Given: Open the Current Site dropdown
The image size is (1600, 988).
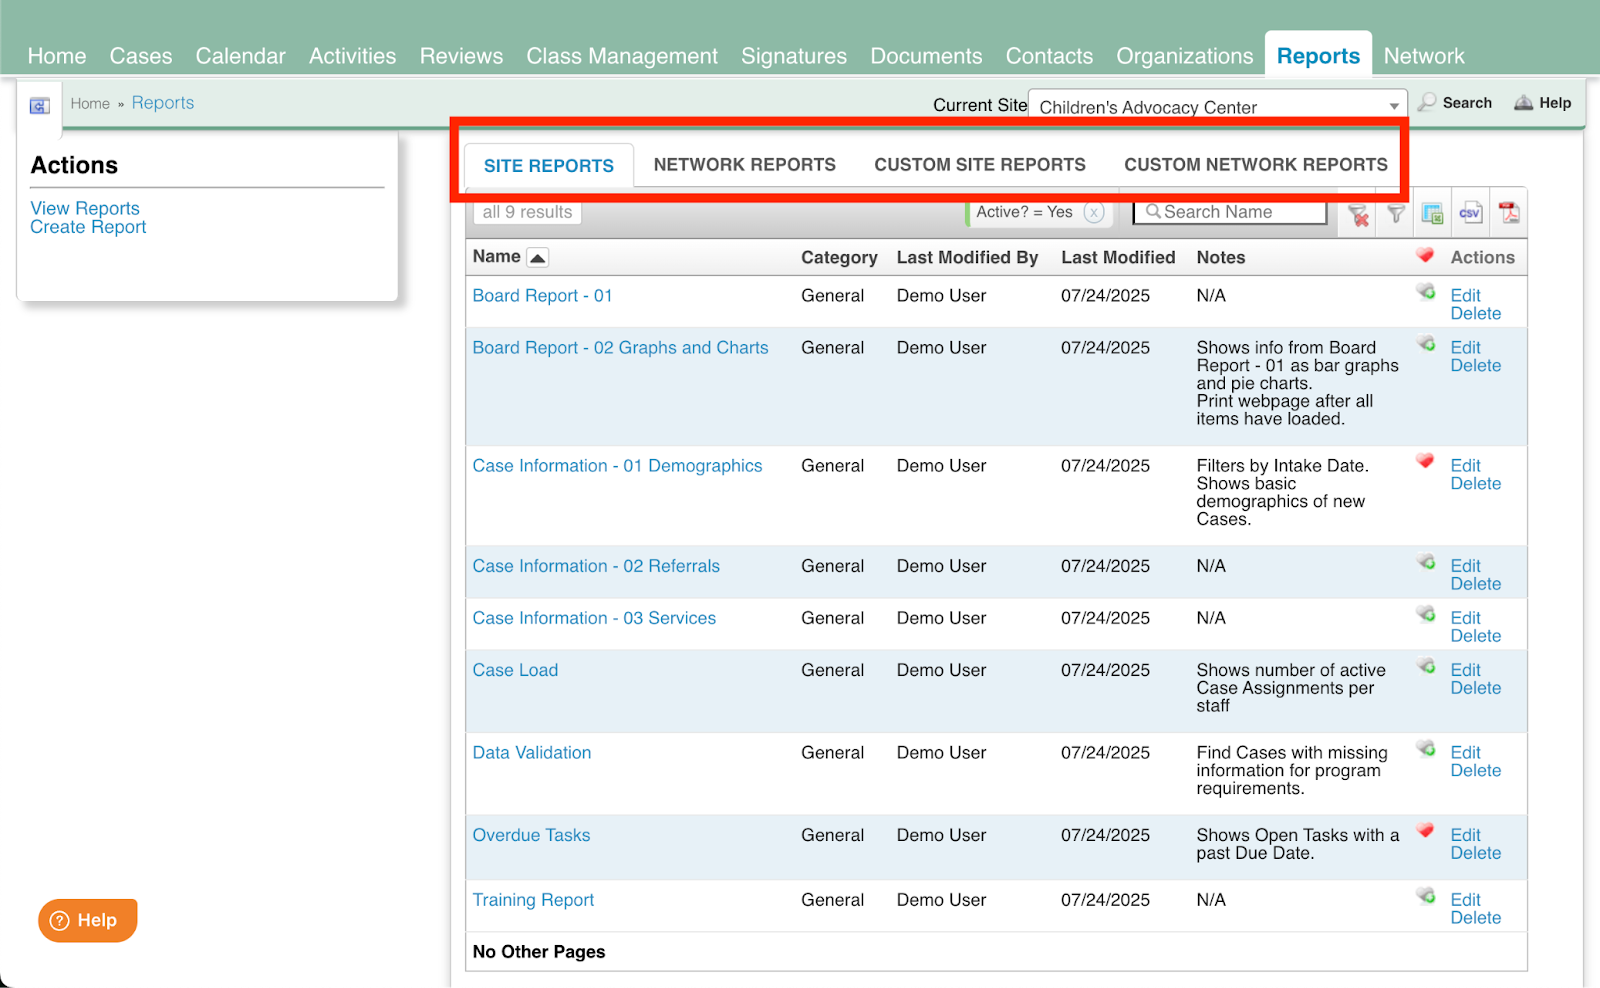Looking at the screenshot, I should 1218,107.
